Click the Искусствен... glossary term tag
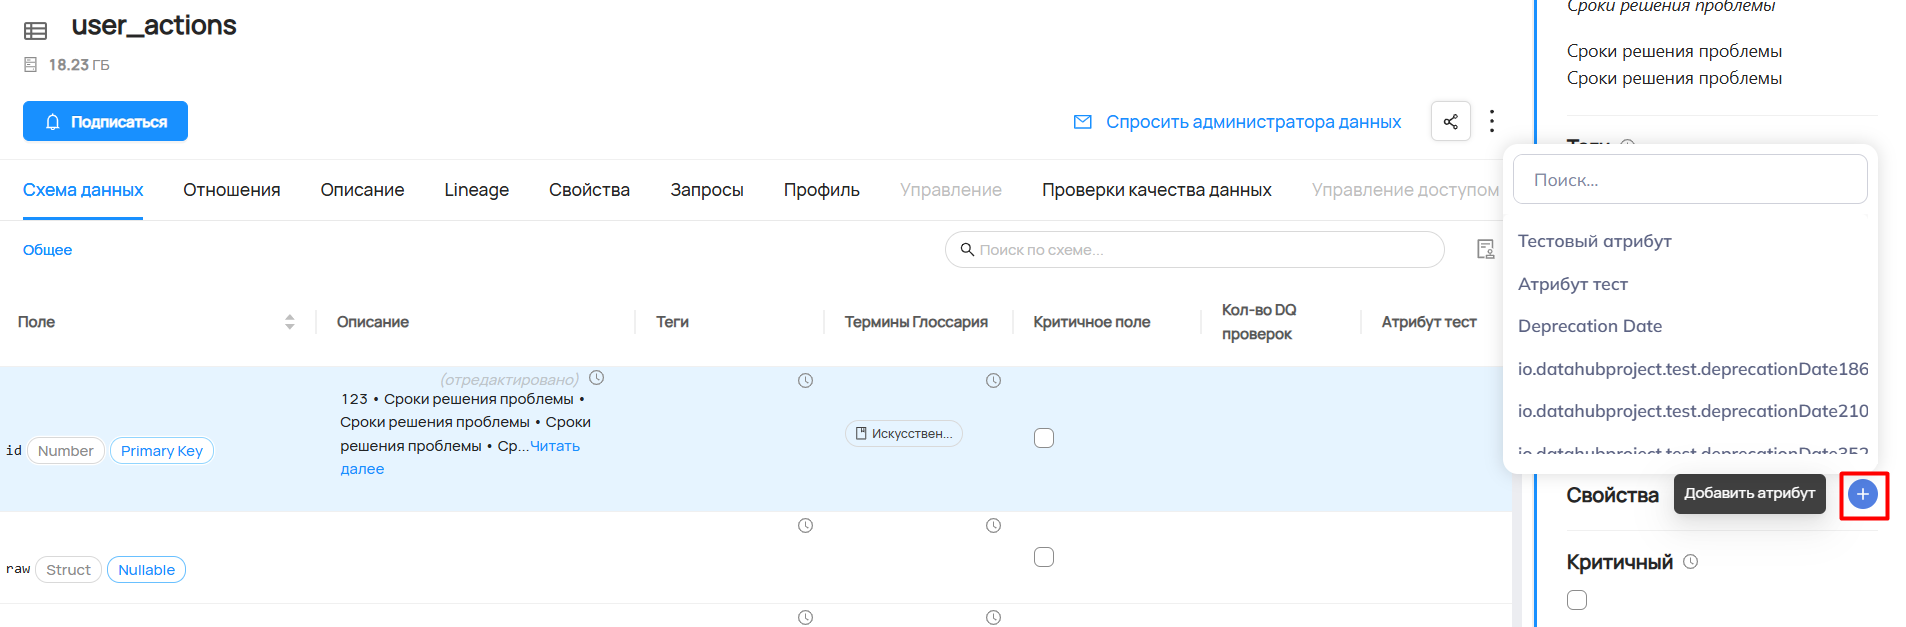1906x627 pixels. click(x=904, y=434)
